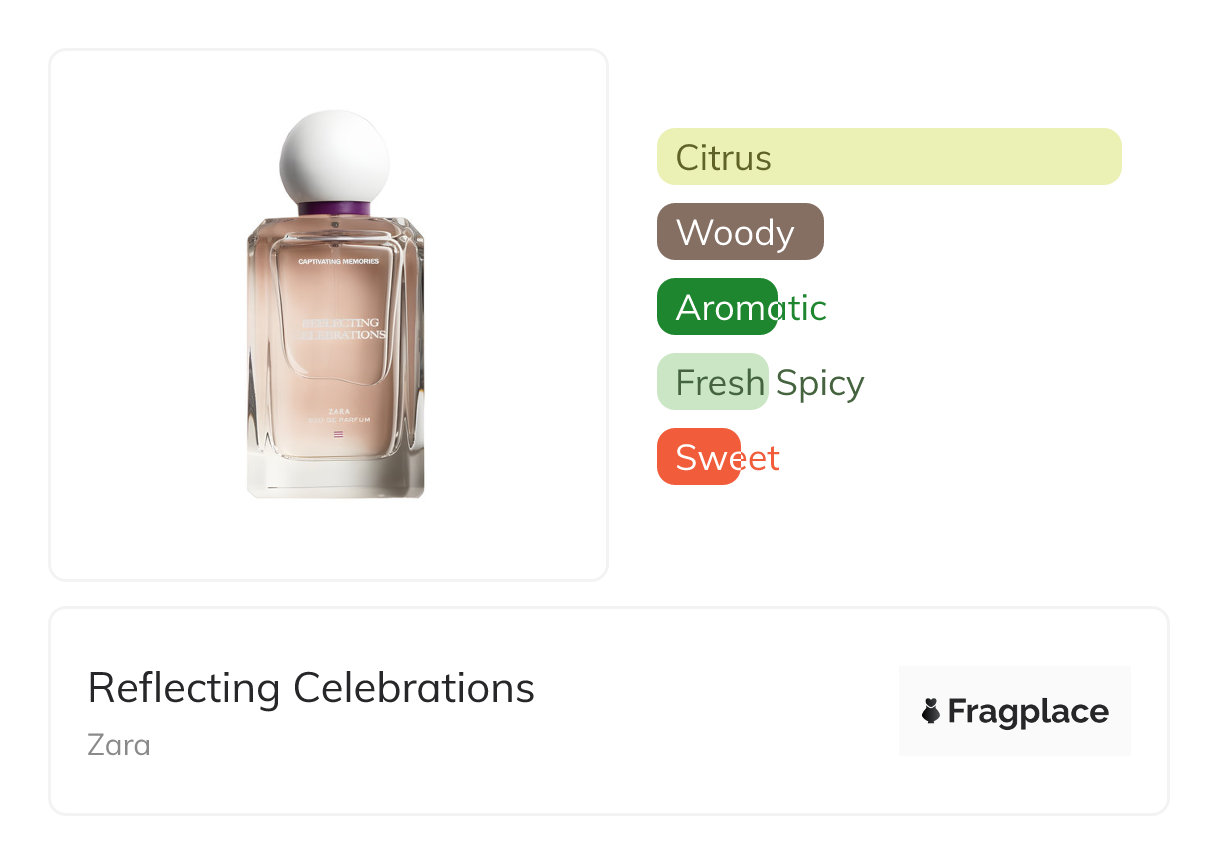Click the brown Woody accord bar
The height and width of the screenshot is (864, 1218).
tap(739, 232)
